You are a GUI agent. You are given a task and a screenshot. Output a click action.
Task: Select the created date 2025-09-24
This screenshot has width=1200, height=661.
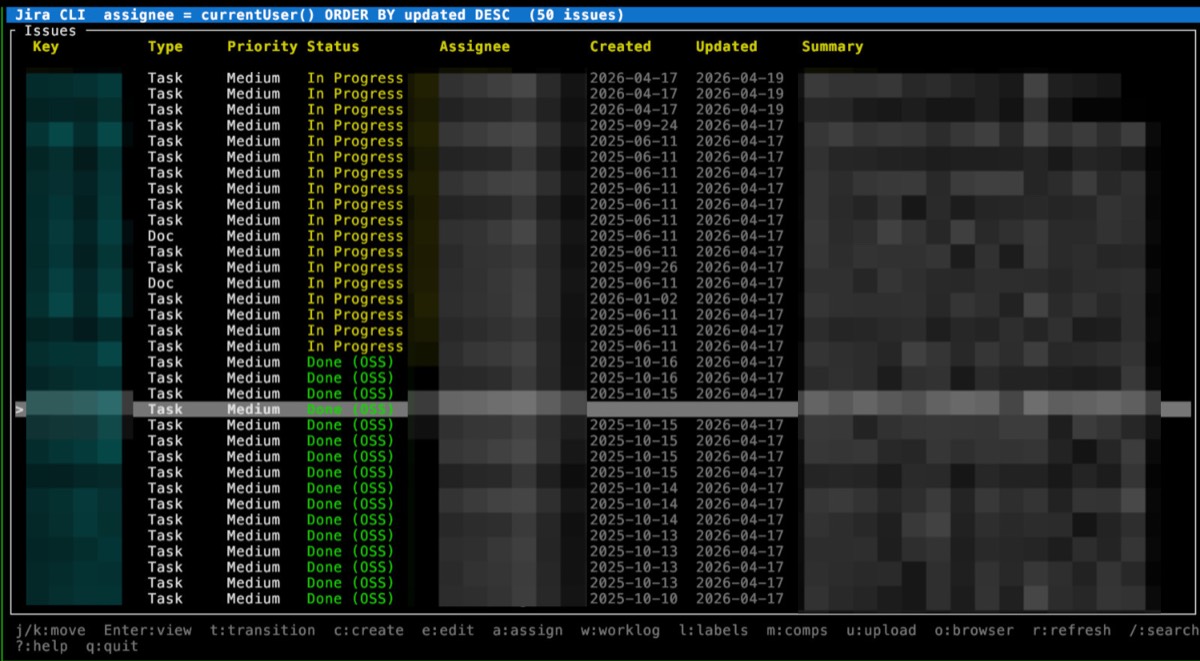click(633, 125)
